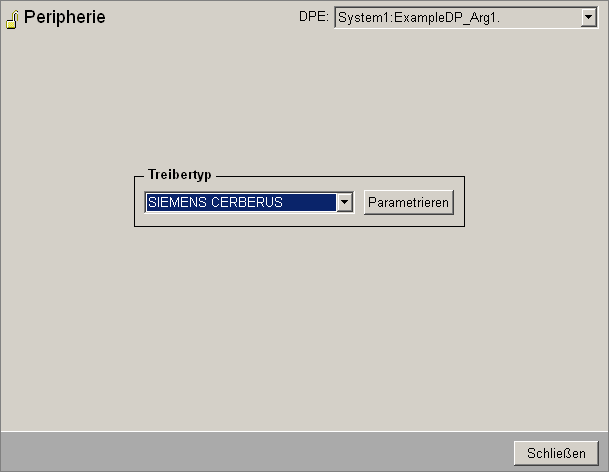
Task: Click the Peripherie heading text
Action: [64, 17]
